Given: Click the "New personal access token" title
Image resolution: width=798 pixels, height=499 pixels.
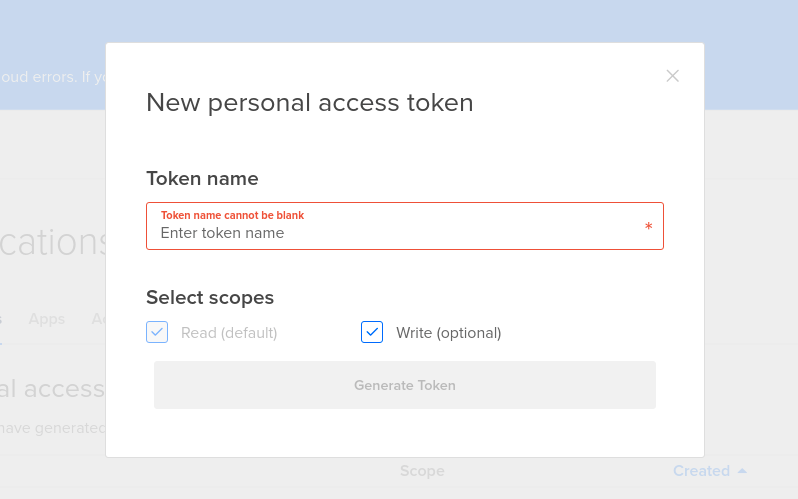Looking at the screenshot, I should (x=309, y=102).
